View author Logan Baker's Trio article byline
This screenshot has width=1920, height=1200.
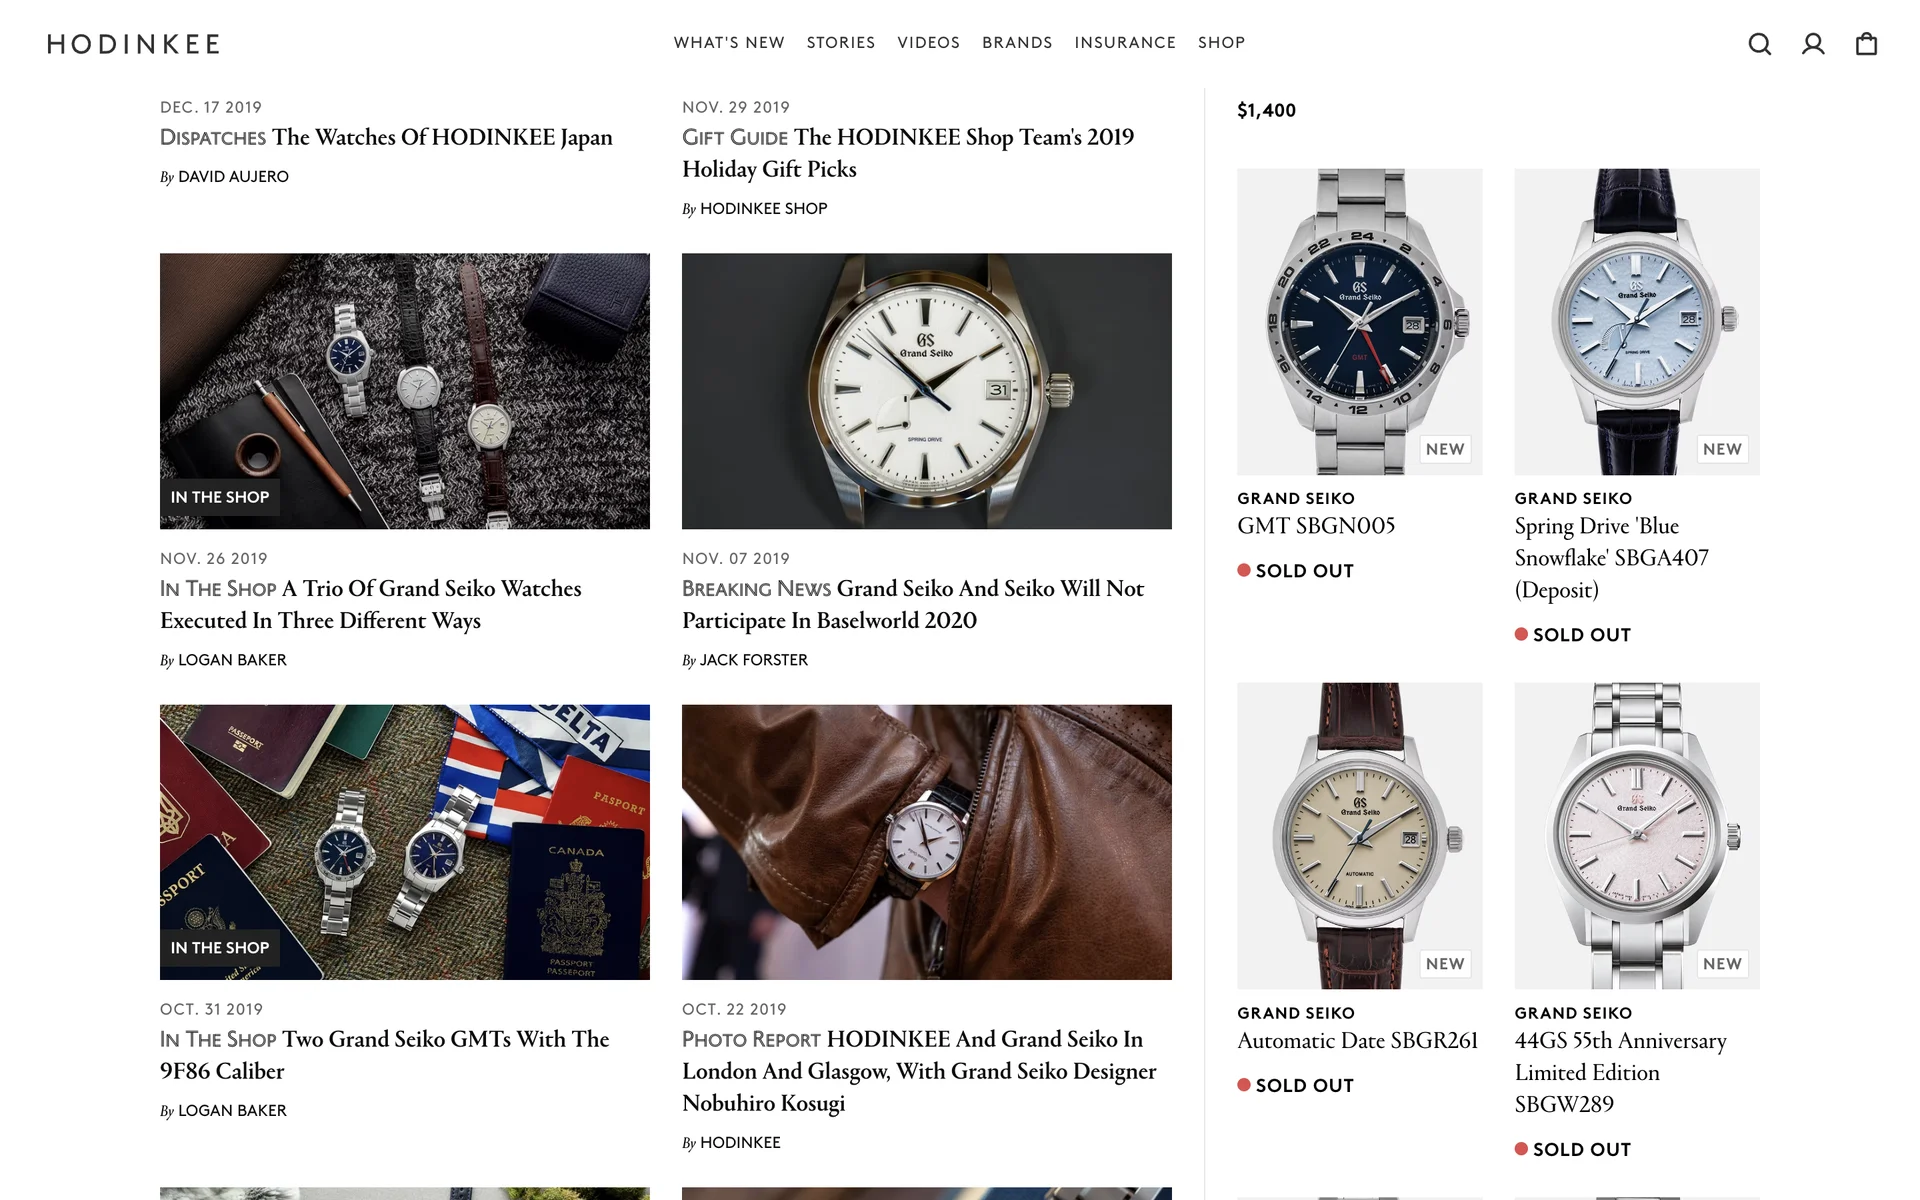(x=232, y=660)
